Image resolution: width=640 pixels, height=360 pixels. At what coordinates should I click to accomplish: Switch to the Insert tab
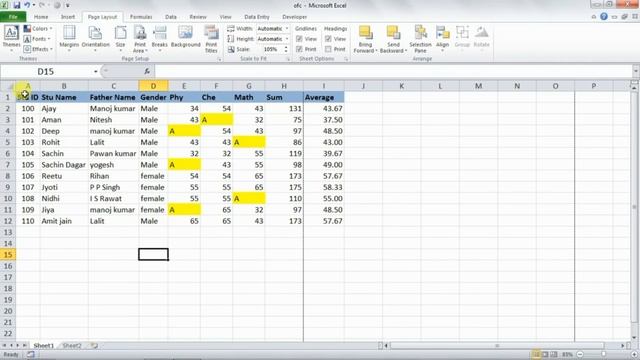coord(68,17)
